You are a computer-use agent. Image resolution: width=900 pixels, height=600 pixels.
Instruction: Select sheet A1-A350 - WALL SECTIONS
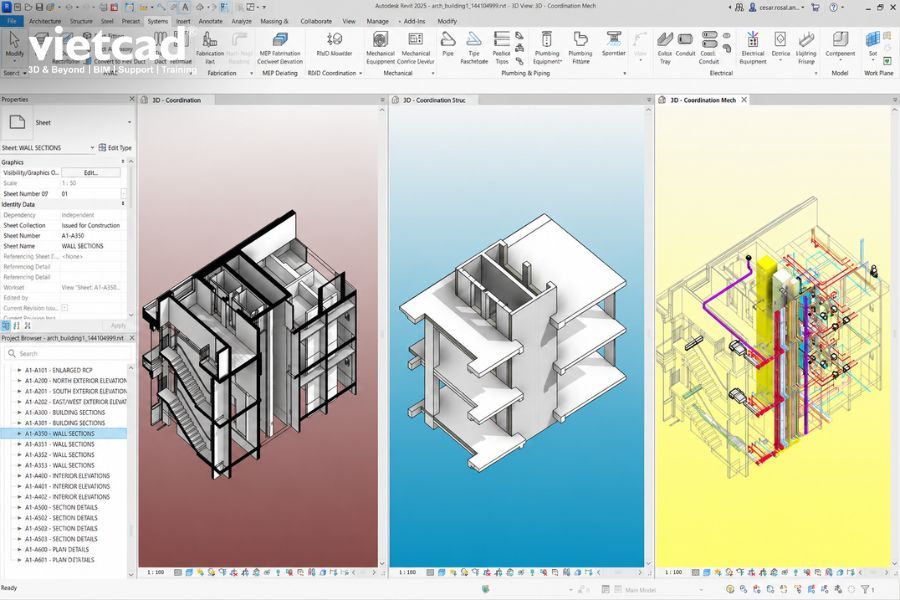63,433
